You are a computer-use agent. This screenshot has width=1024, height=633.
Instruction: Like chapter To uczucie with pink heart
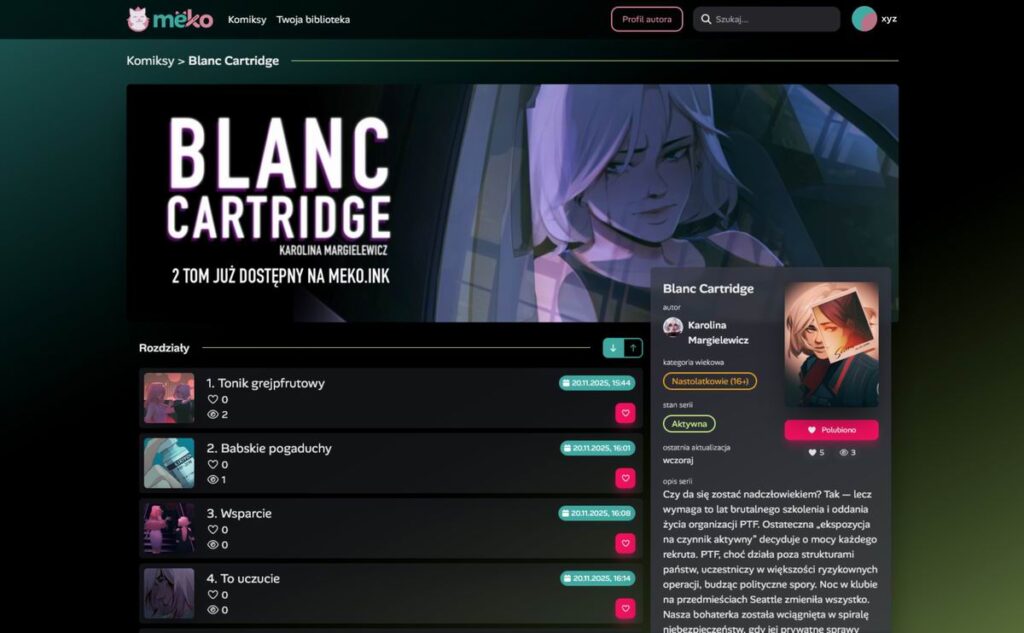625,608
